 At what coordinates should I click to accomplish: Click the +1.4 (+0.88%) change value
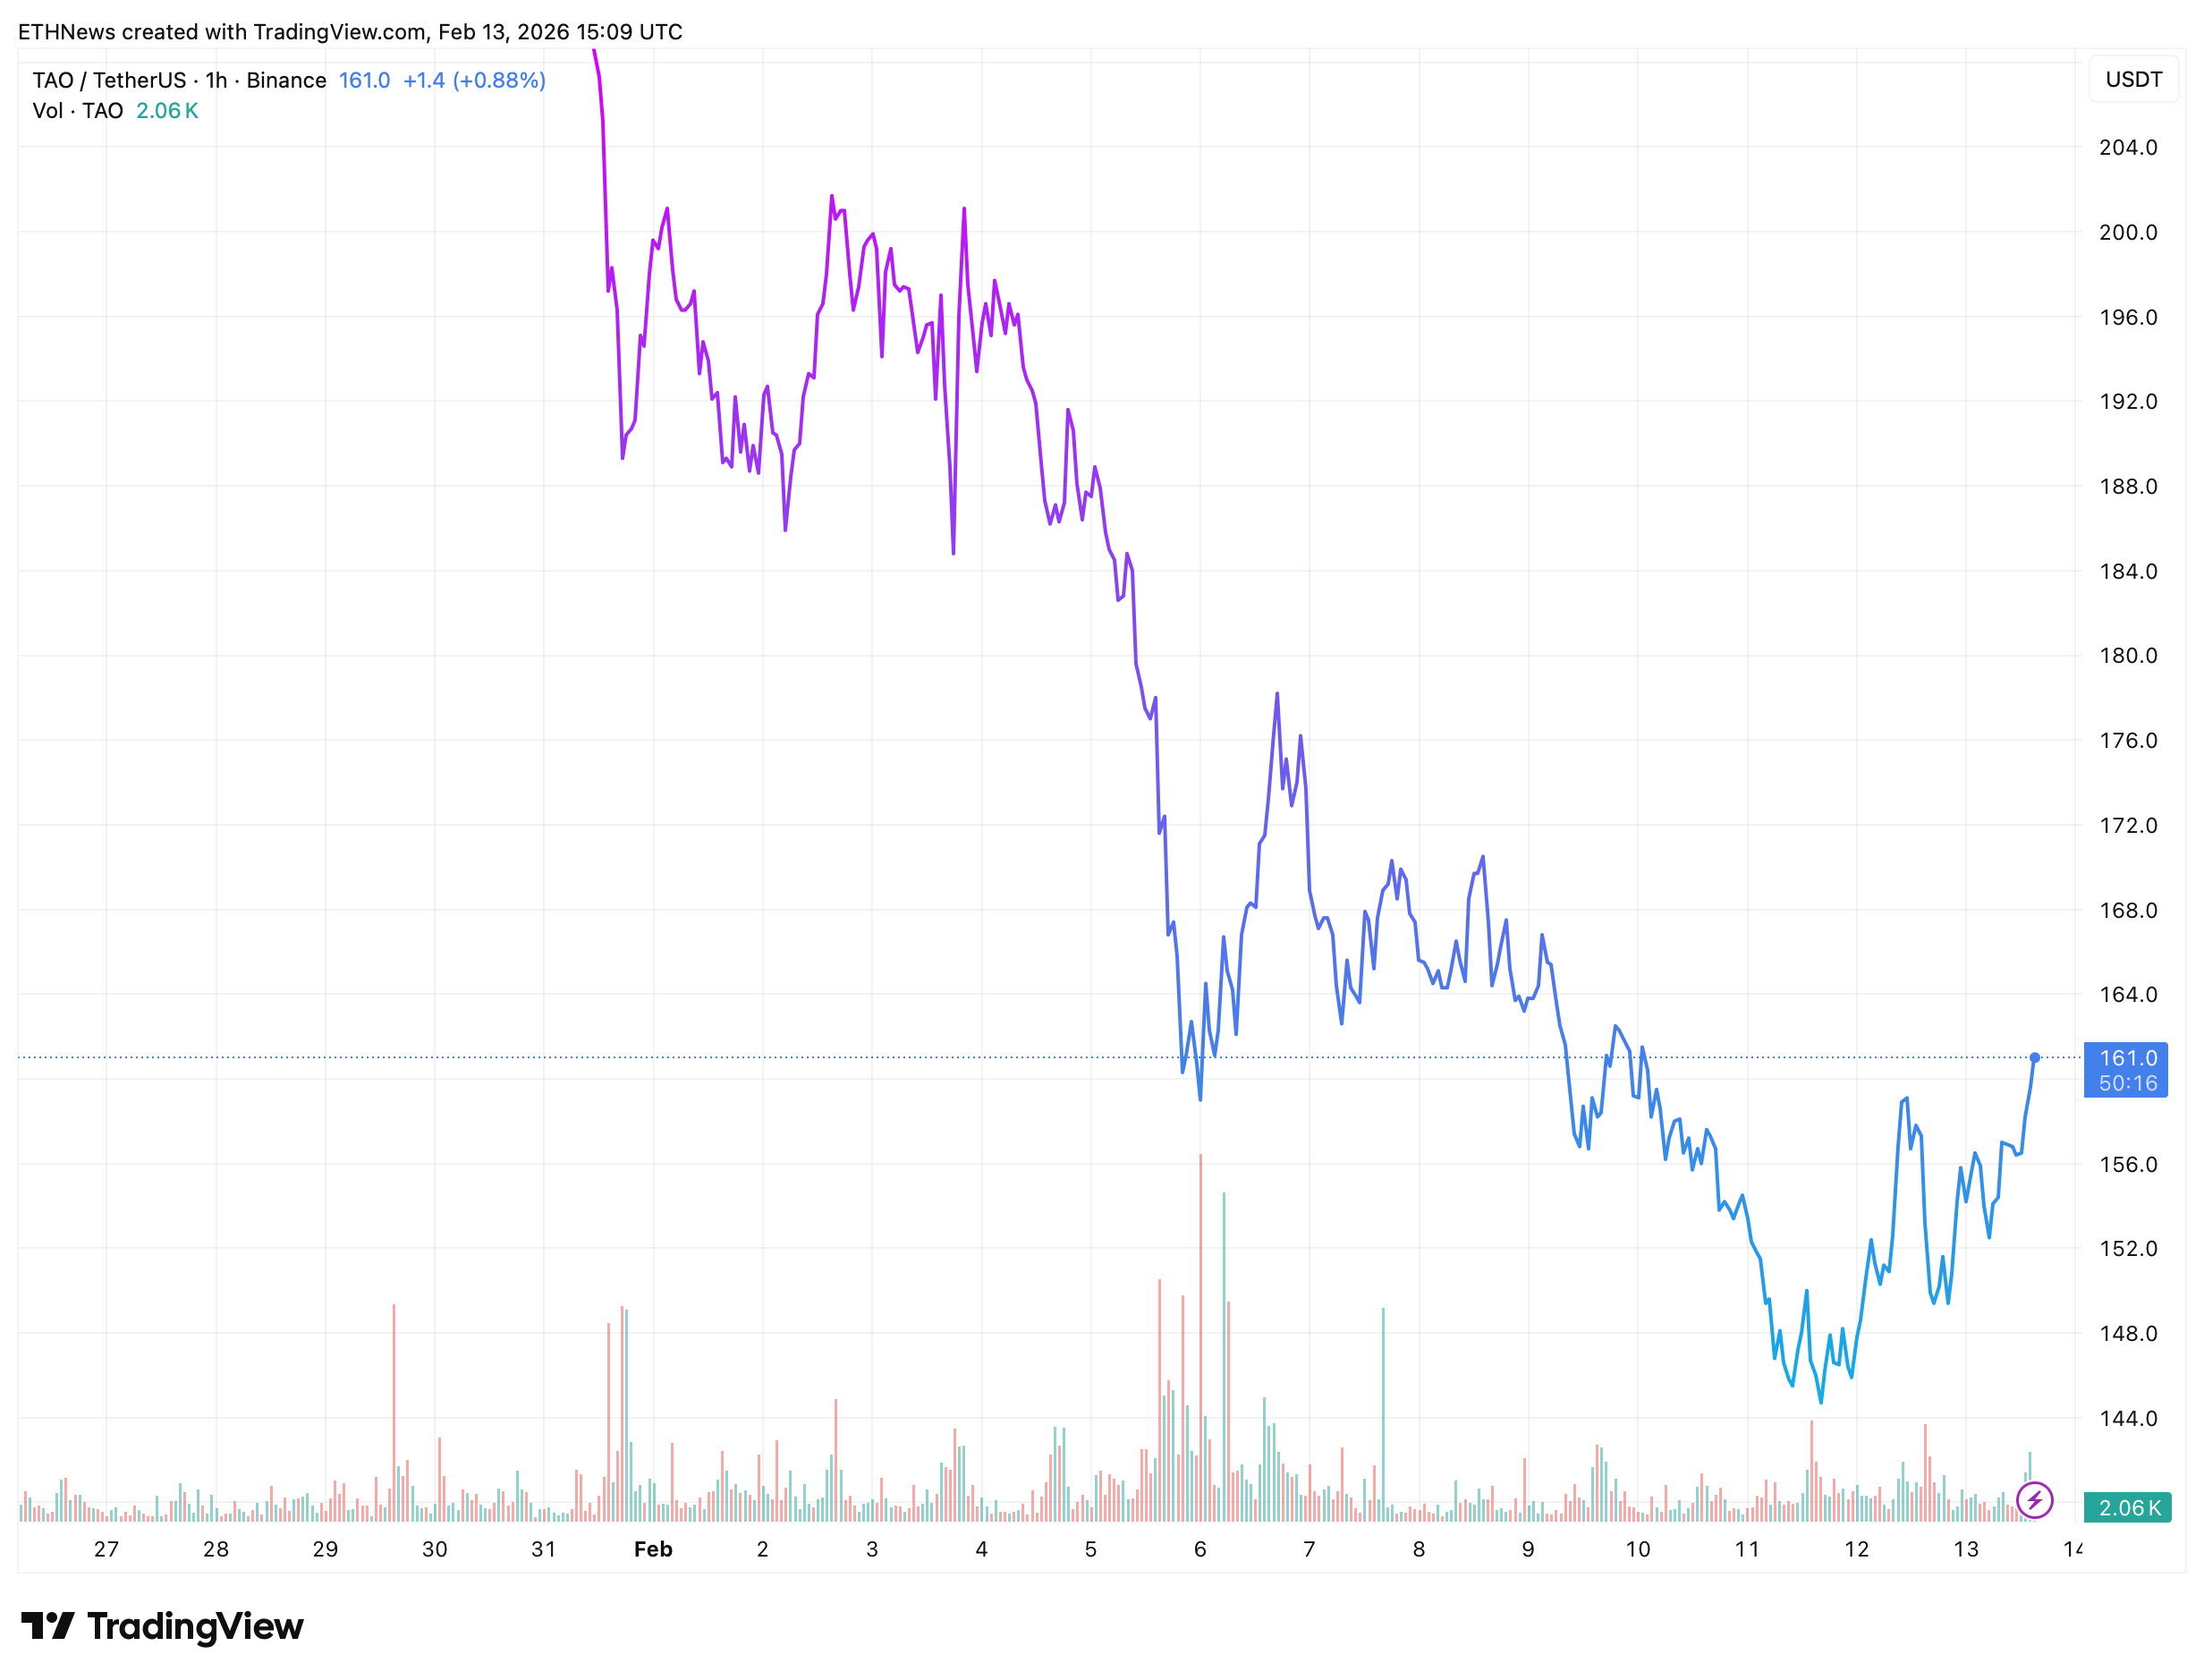pyautogui.click(x=474, y=80)
